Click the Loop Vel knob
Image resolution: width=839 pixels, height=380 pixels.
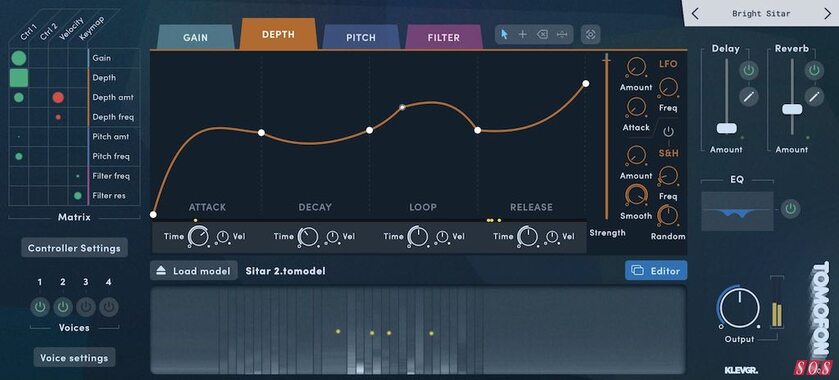(x=442, y=237)
